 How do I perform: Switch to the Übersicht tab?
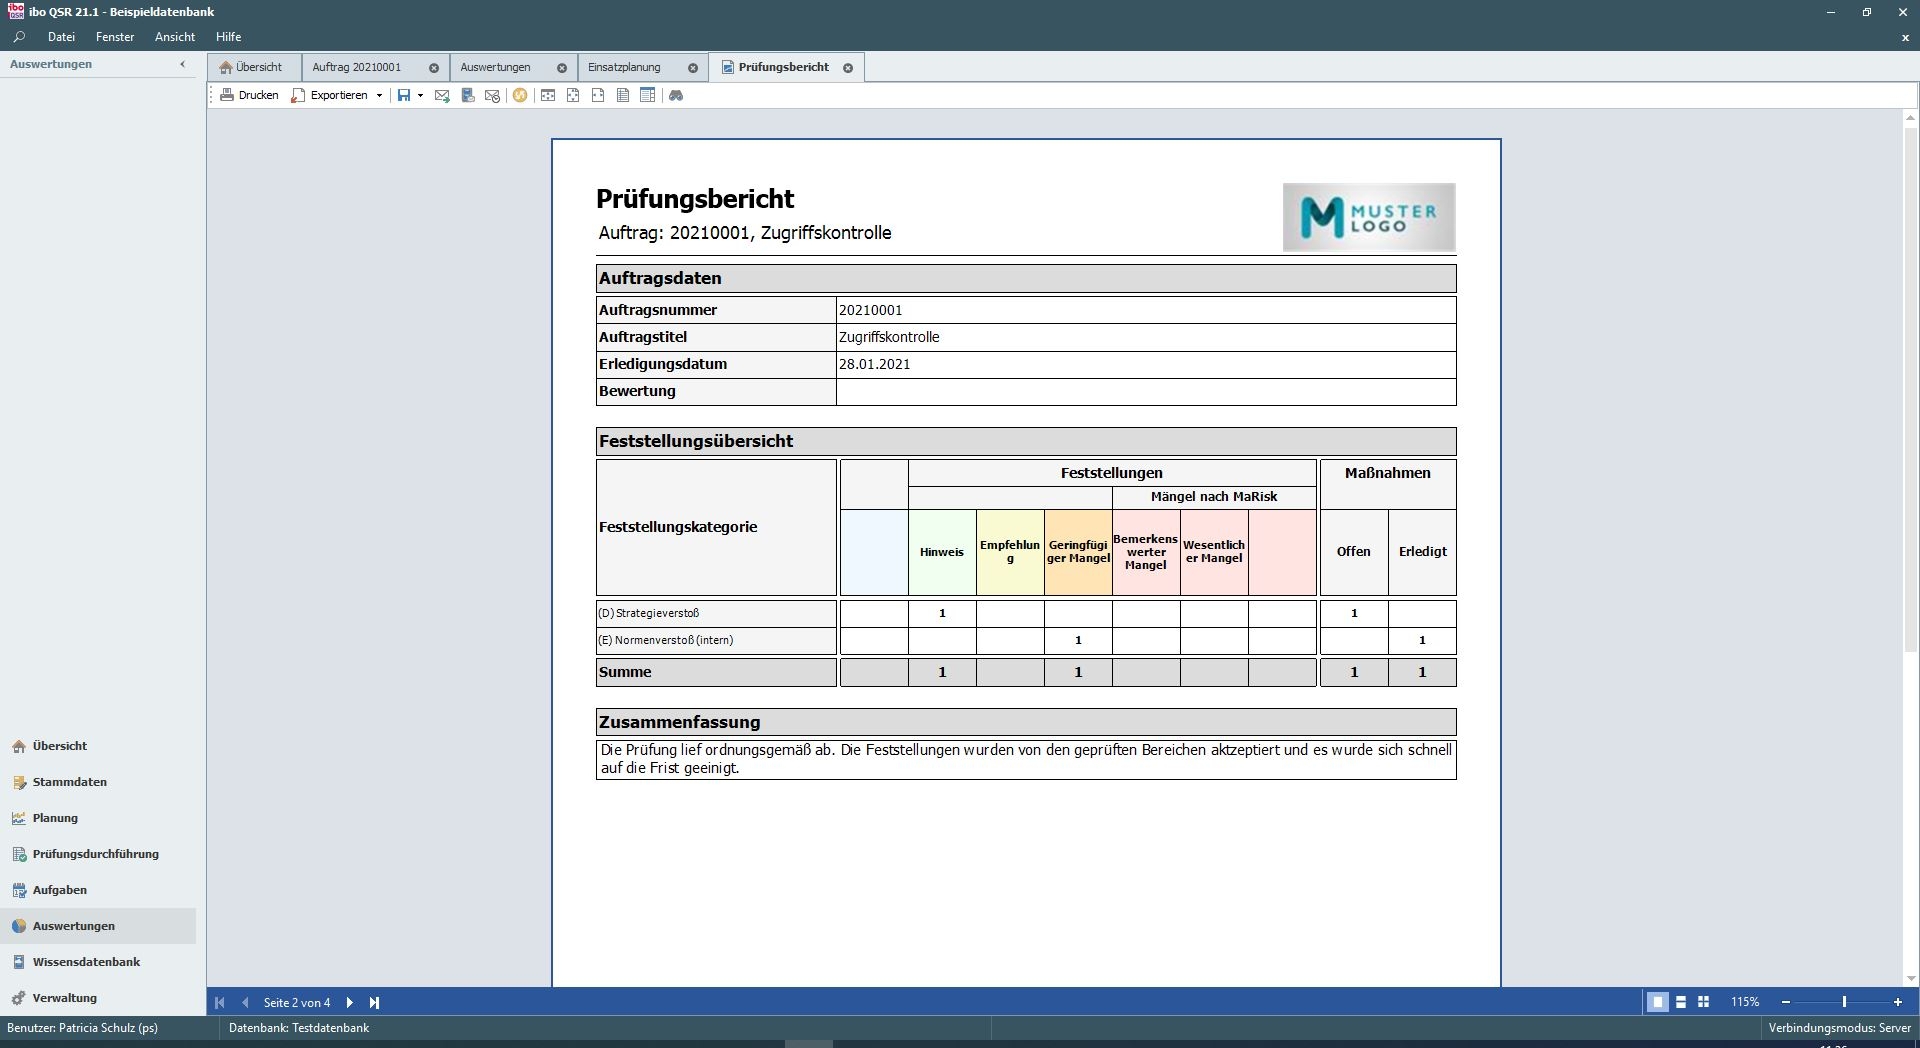pos(253,67)
